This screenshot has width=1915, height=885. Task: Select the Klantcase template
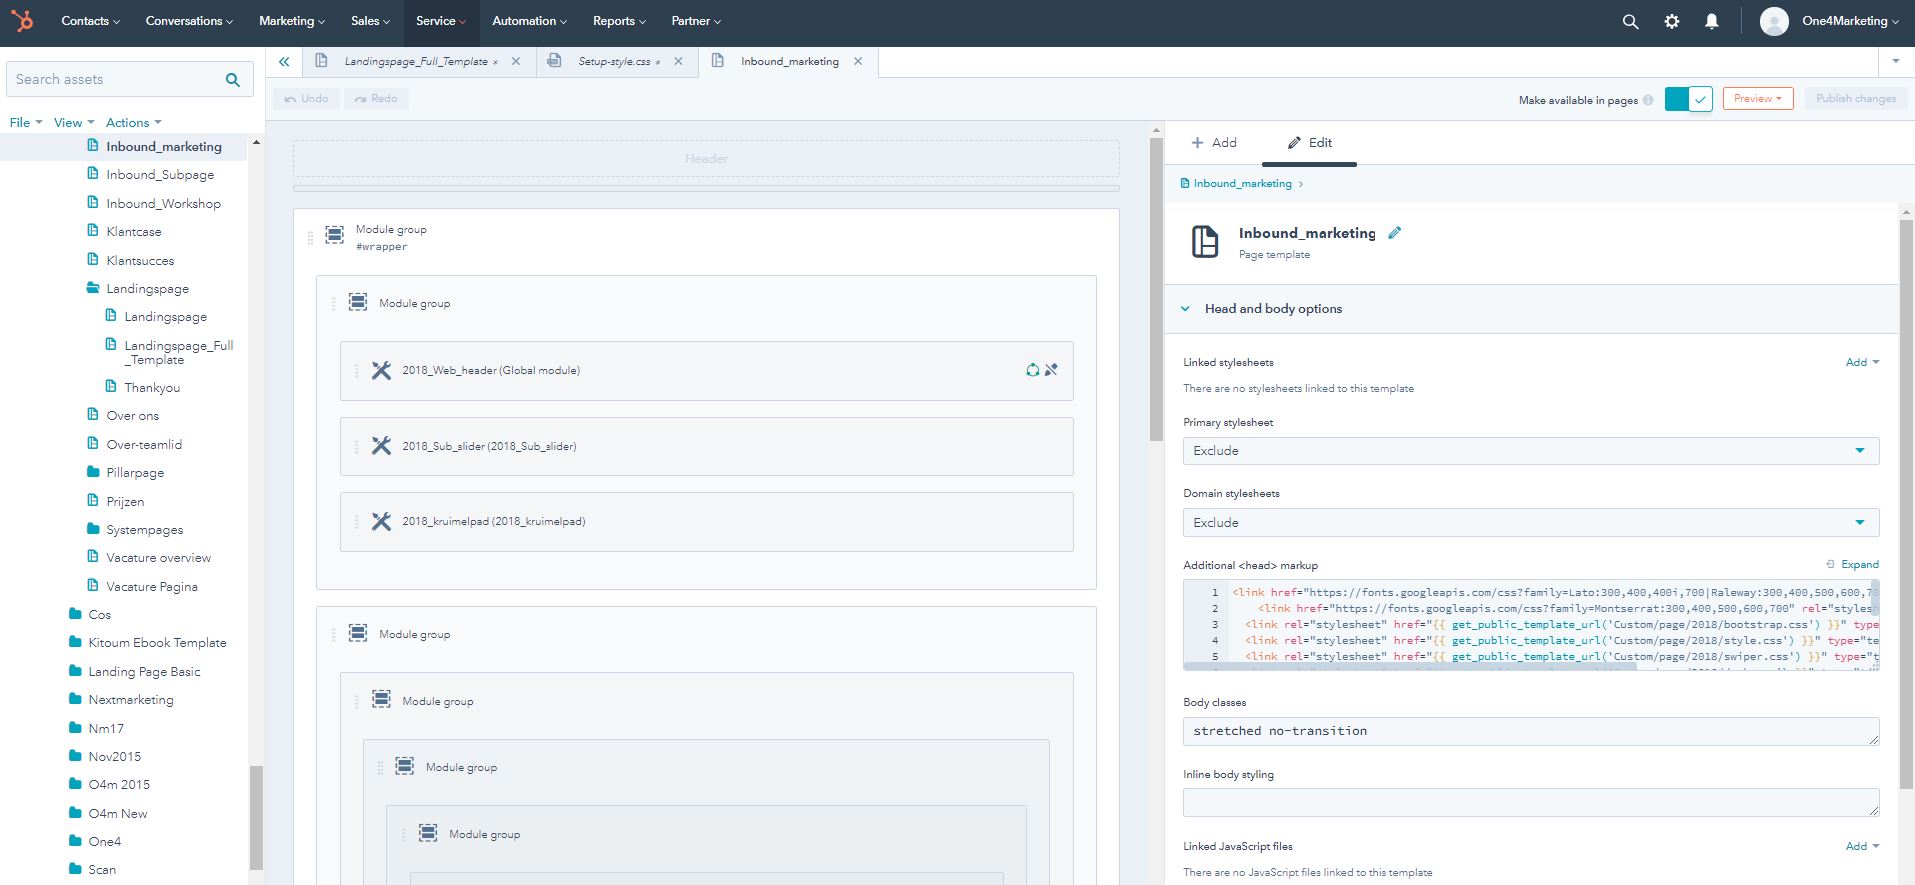point(133,232)
